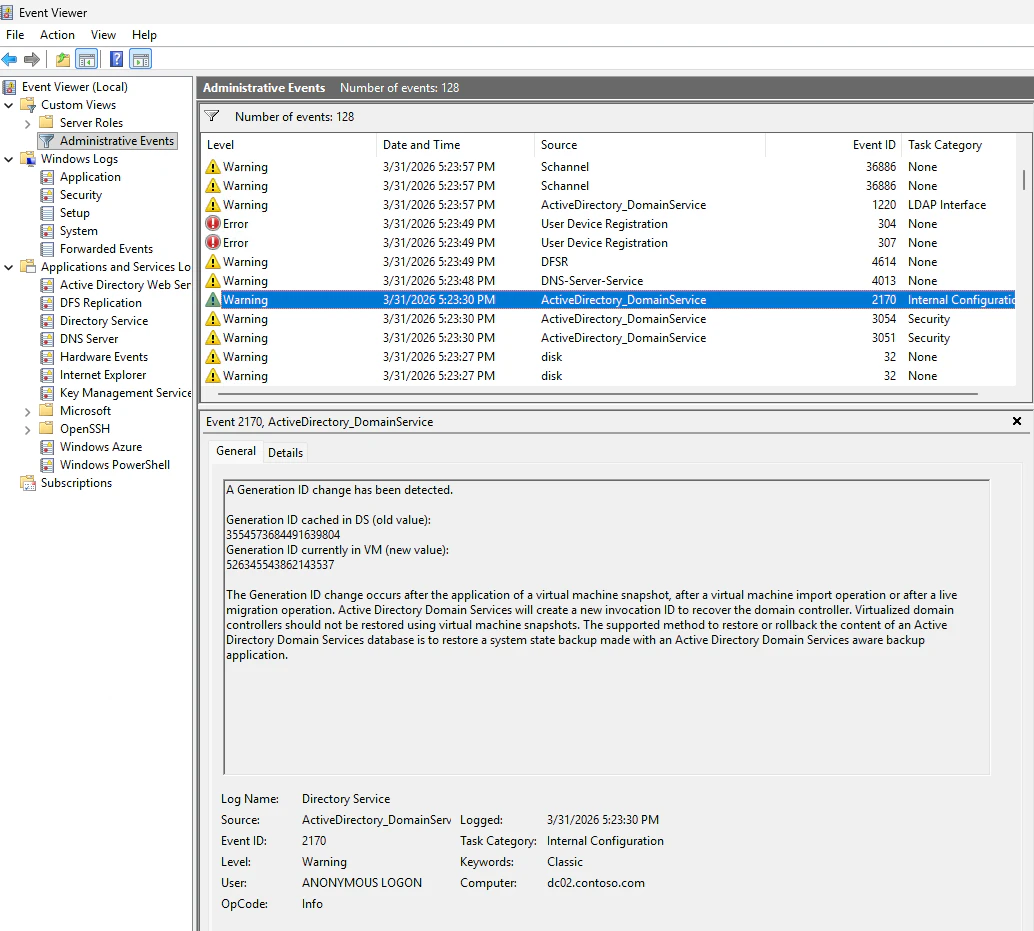Click the Forwarded Events log icon
Image resolution: width=1034 pixels, height=931 pixels.
[x=47, y=249]
